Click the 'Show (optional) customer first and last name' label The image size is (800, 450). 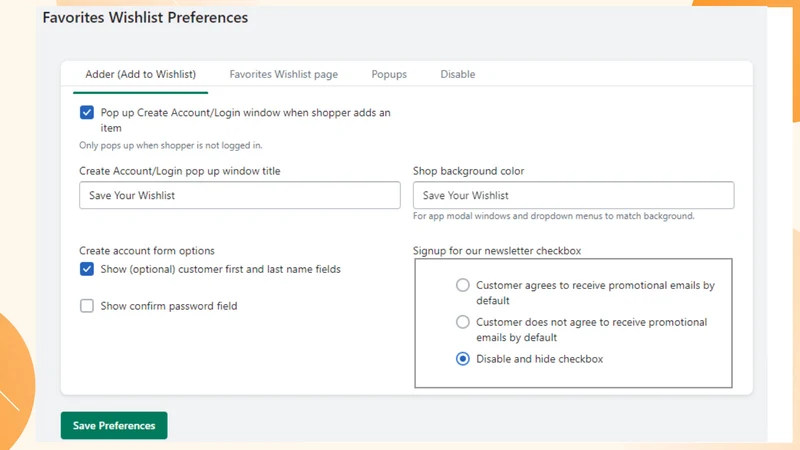pyautogui.click(x=220, y=269)
